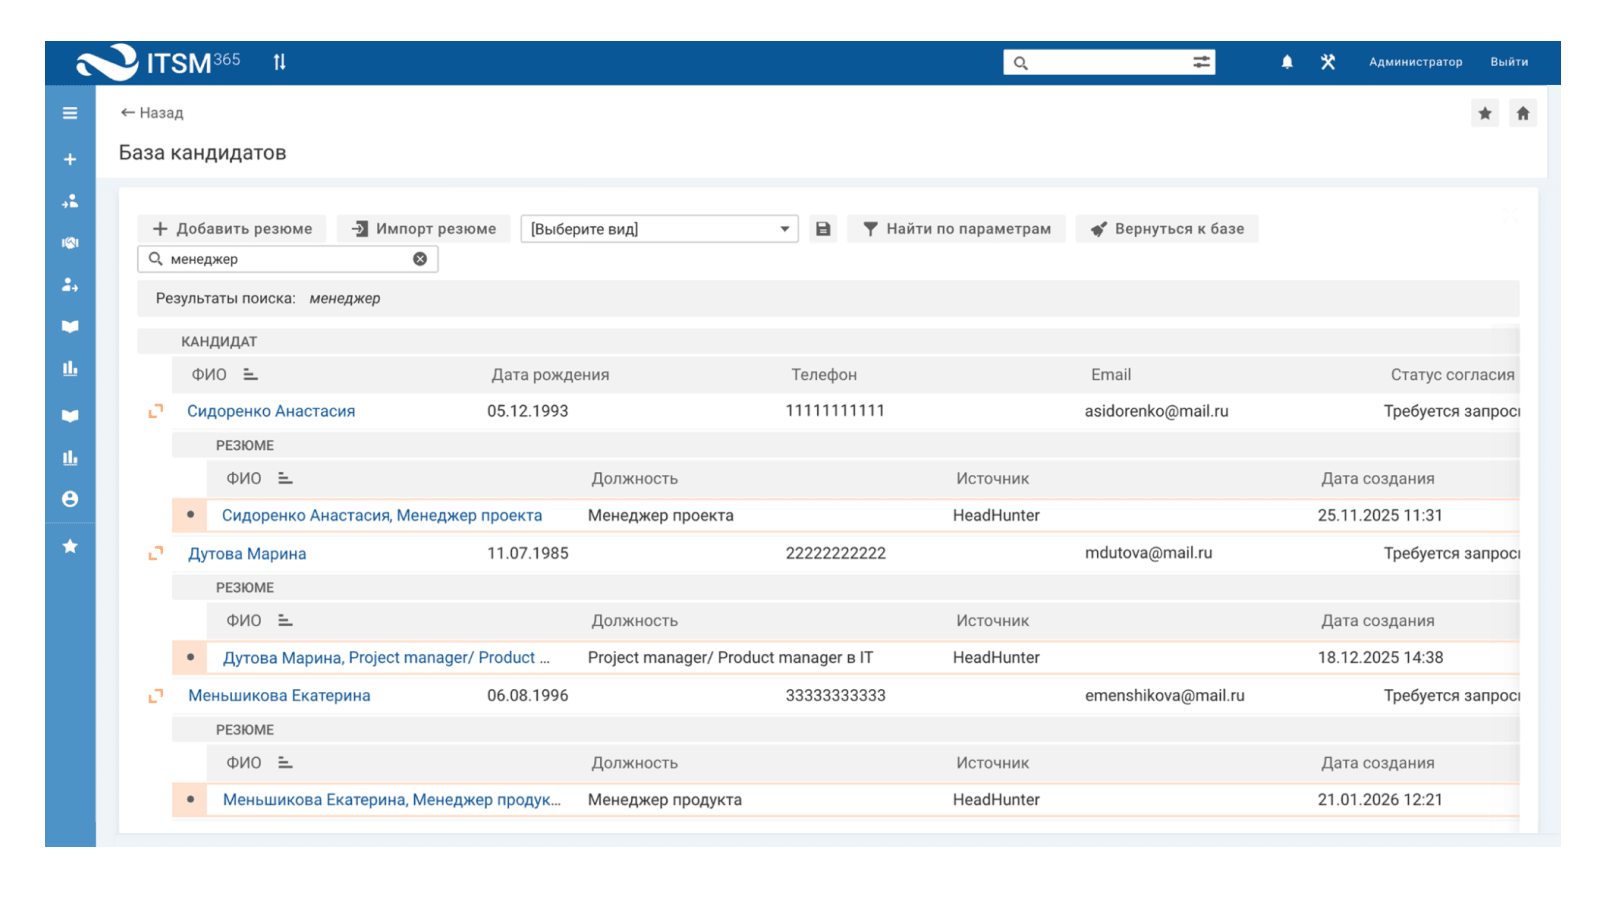Screen dimensions: 1610x901
Task: Open the hamburger menu in sidebar
Action: click(70, 113)
